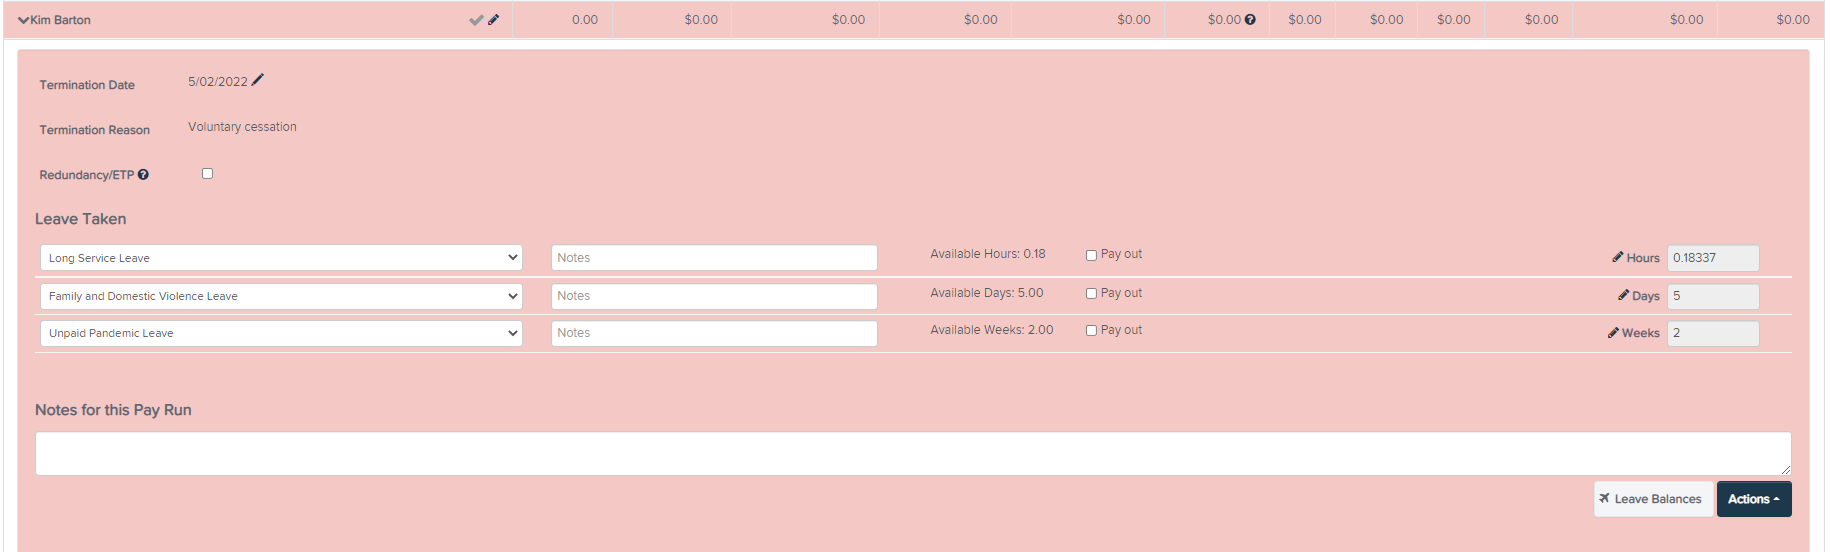Enable Pay out for Long Service Leave
The image size is (1830, 552).
coord(1091,255)
